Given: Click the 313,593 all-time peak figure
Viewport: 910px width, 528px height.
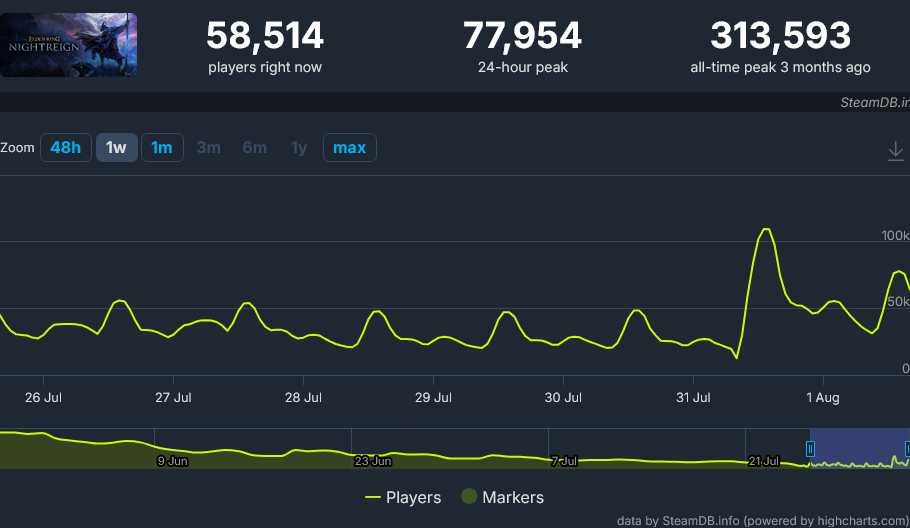Looking at the screenshot, I should (781, 35).
